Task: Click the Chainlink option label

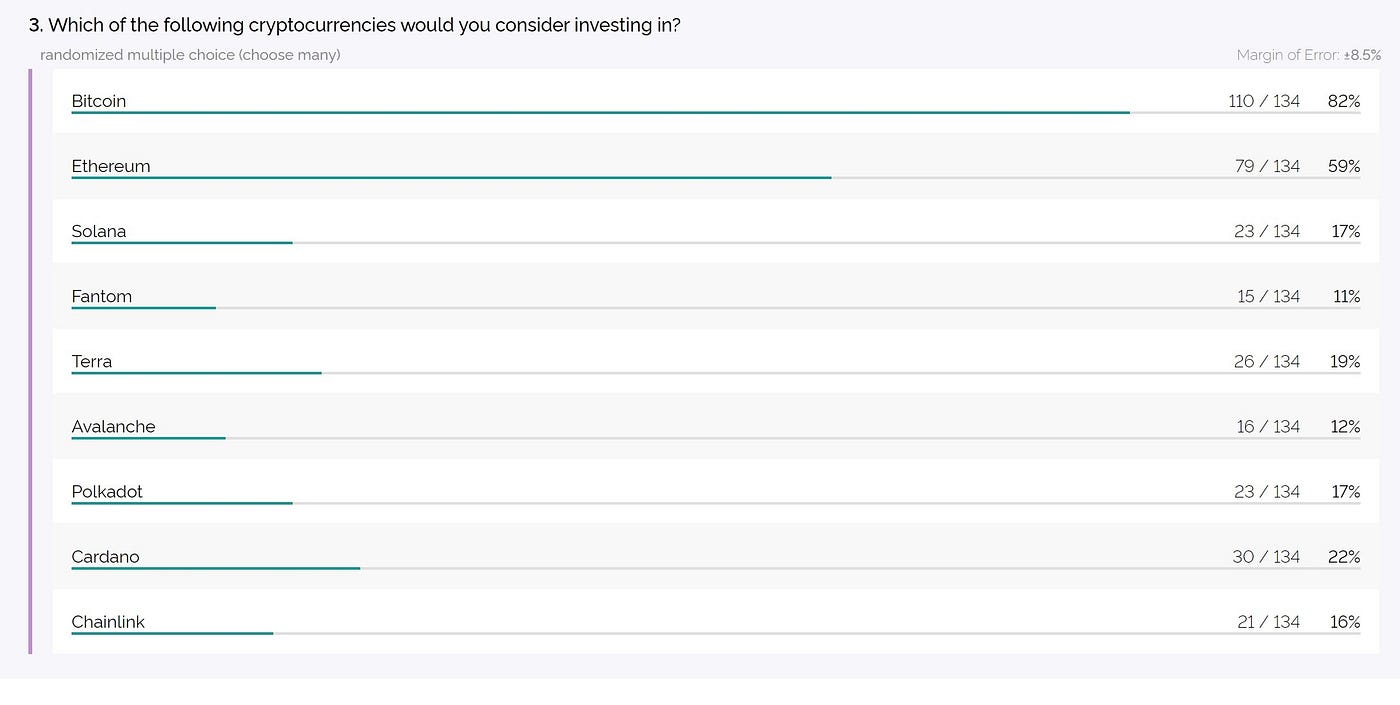Action: pos(108,621)
